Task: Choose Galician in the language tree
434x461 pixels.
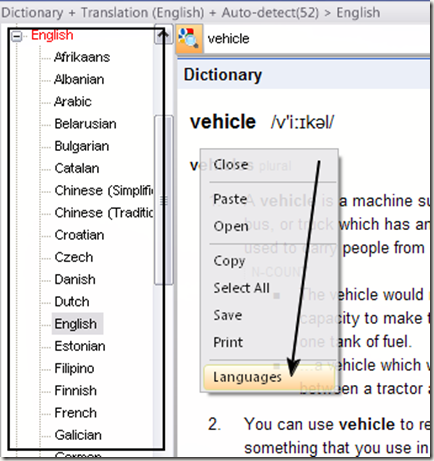Action: tap(78, 435)
